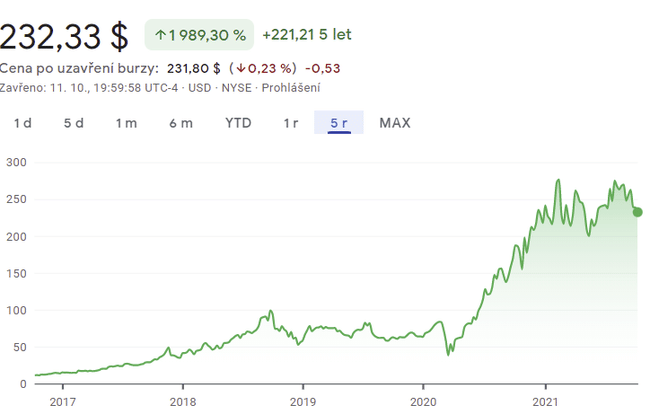The width and height of the screenshot is (650, 415).
Task: Click the green up arrow in percentage badge
Action: (x=160, y=35)
